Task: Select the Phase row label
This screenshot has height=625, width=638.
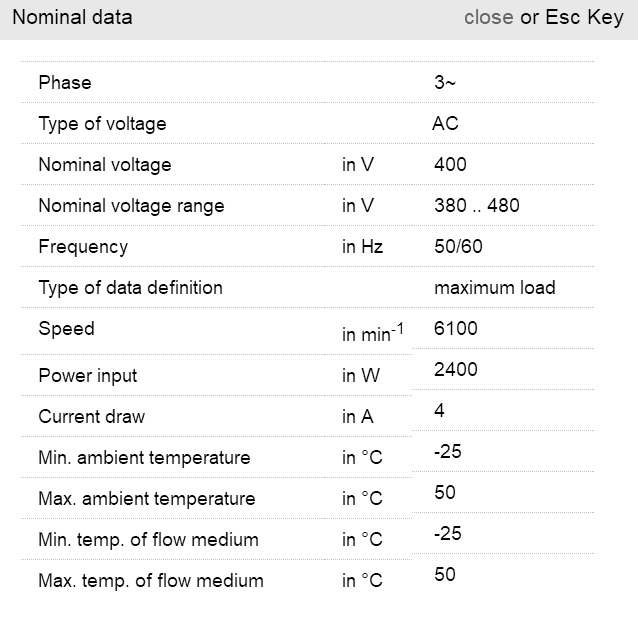Action: tap(64, 83)
